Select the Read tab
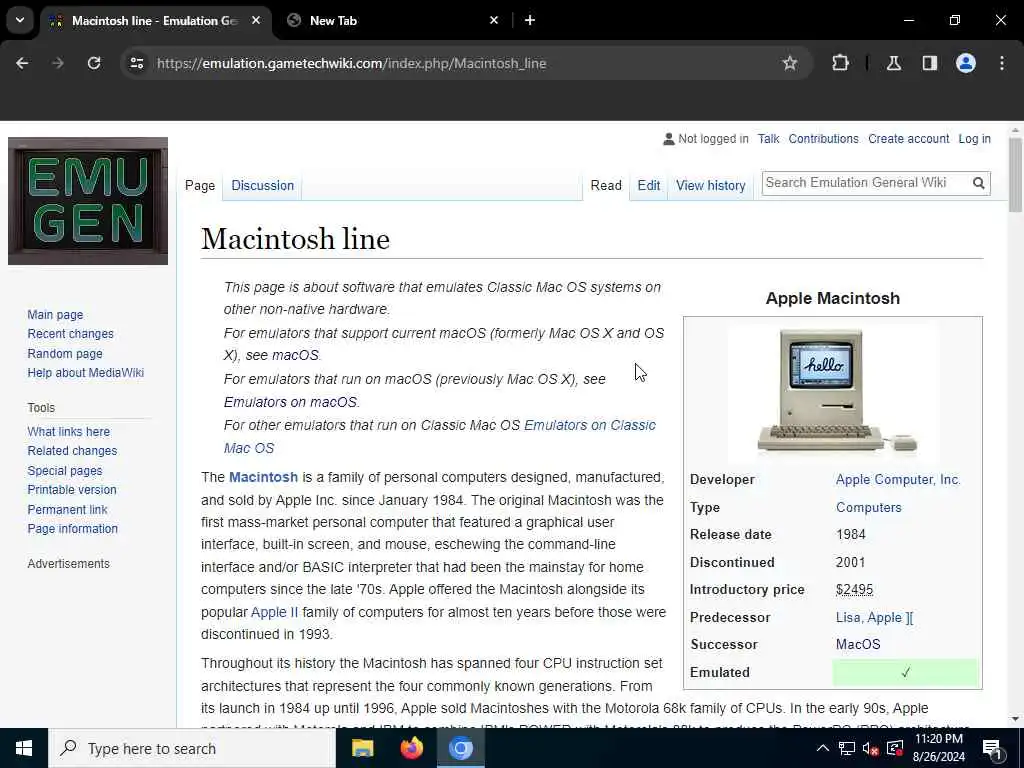 click(x=606, y=185)
